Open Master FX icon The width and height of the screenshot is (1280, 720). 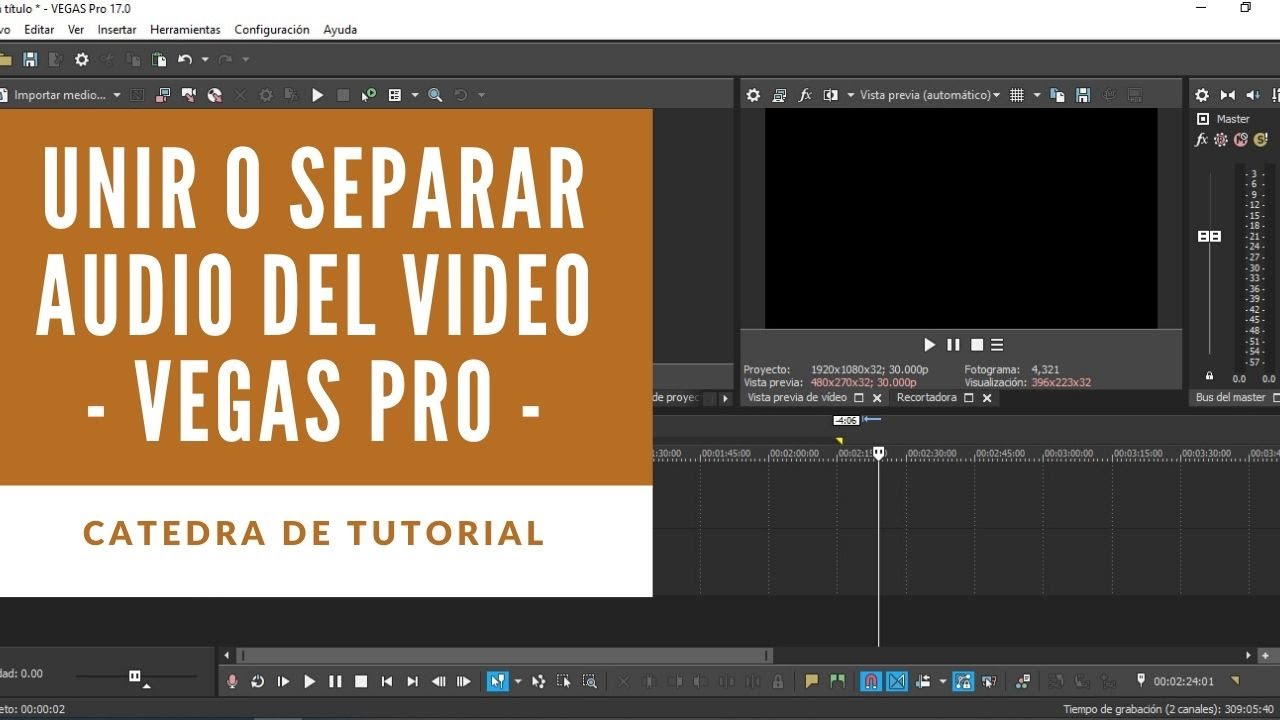(x=1202, y=139)
